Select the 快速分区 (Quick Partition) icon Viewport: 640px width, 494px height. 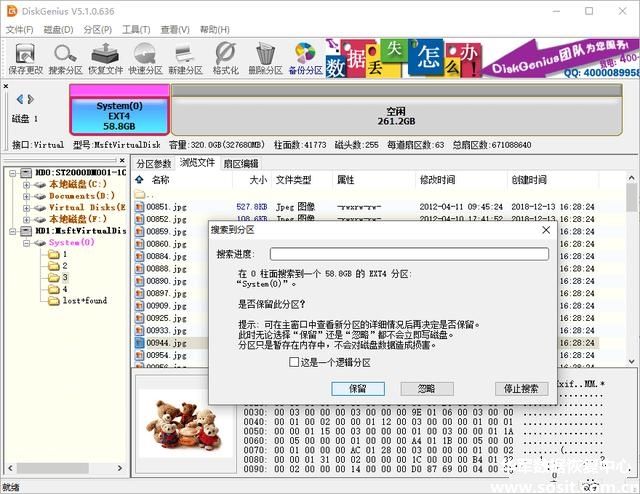coord(145,58)
